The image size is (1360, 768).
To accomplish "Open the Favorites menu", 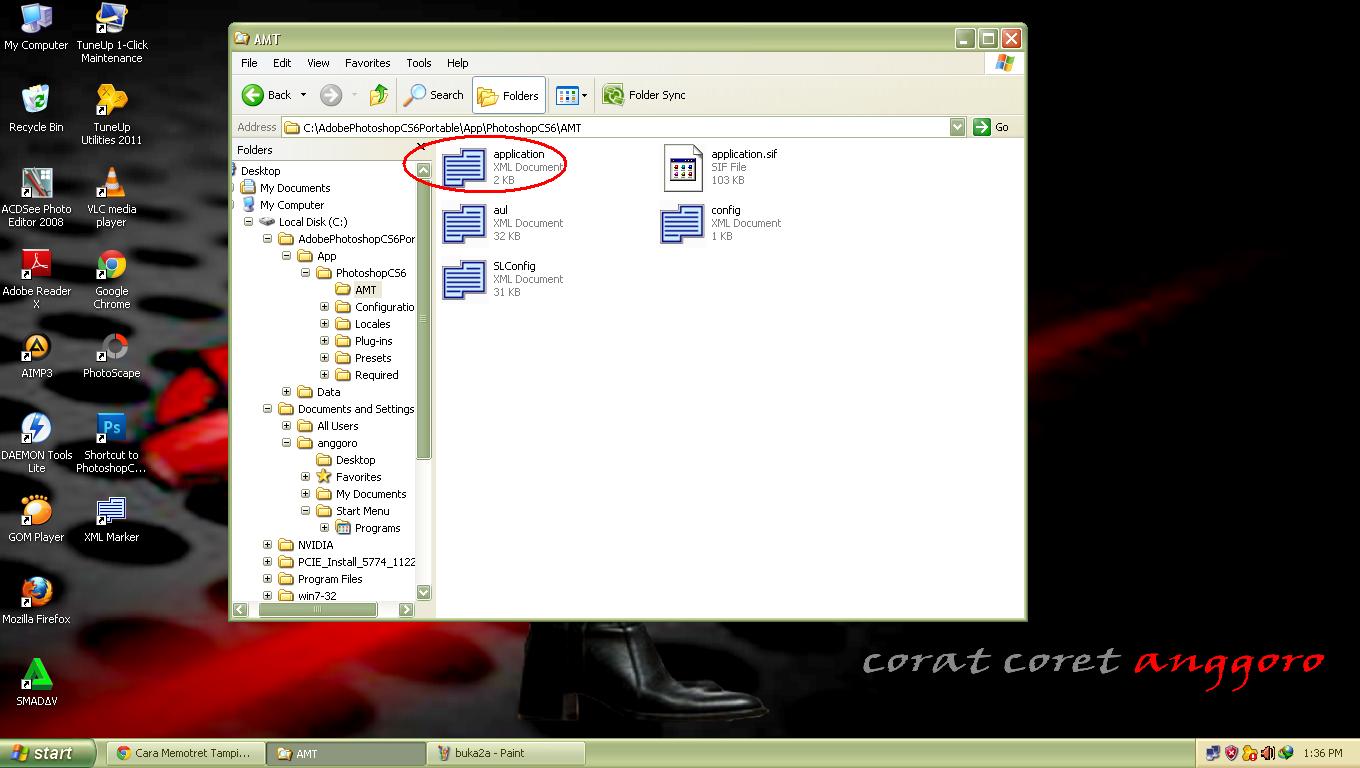I will (x=368, y=63).
